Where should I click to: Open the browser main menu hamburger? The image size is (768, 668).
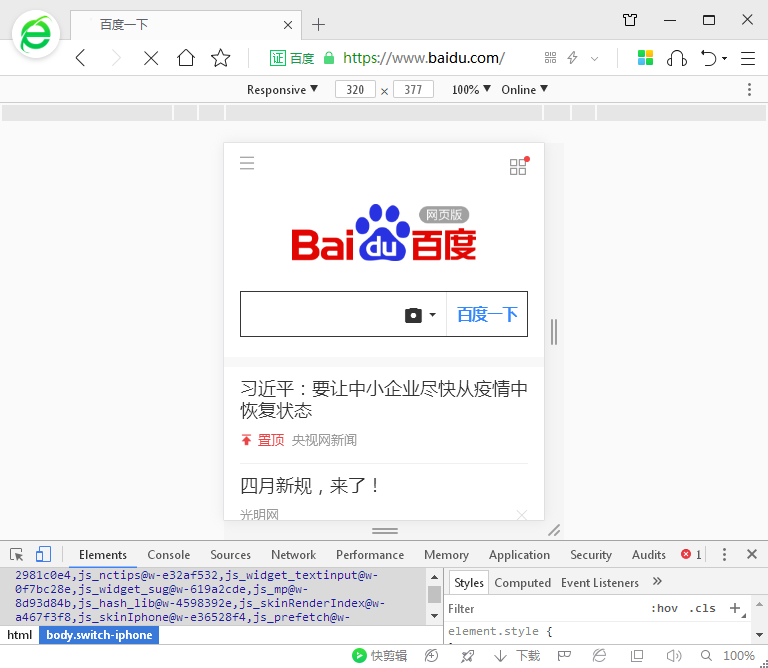[747, 58]
